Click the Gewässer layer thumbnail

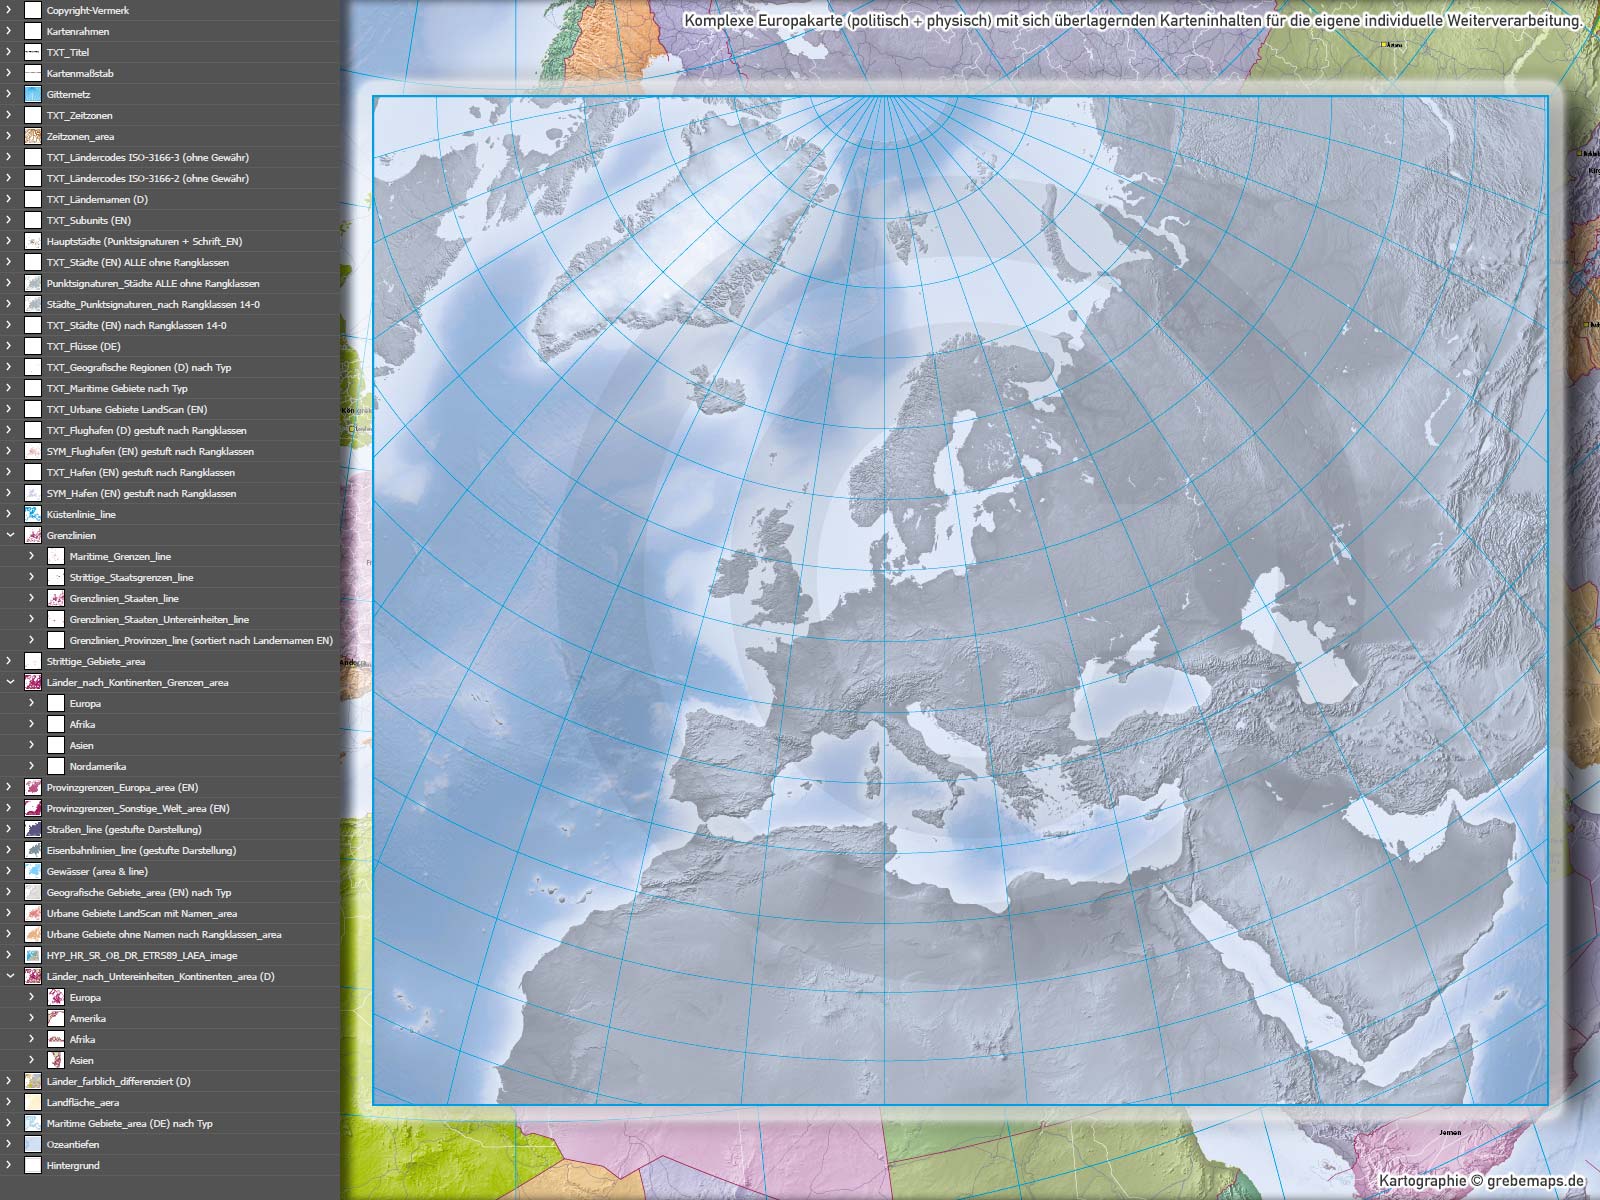click(x=33, y=871)
